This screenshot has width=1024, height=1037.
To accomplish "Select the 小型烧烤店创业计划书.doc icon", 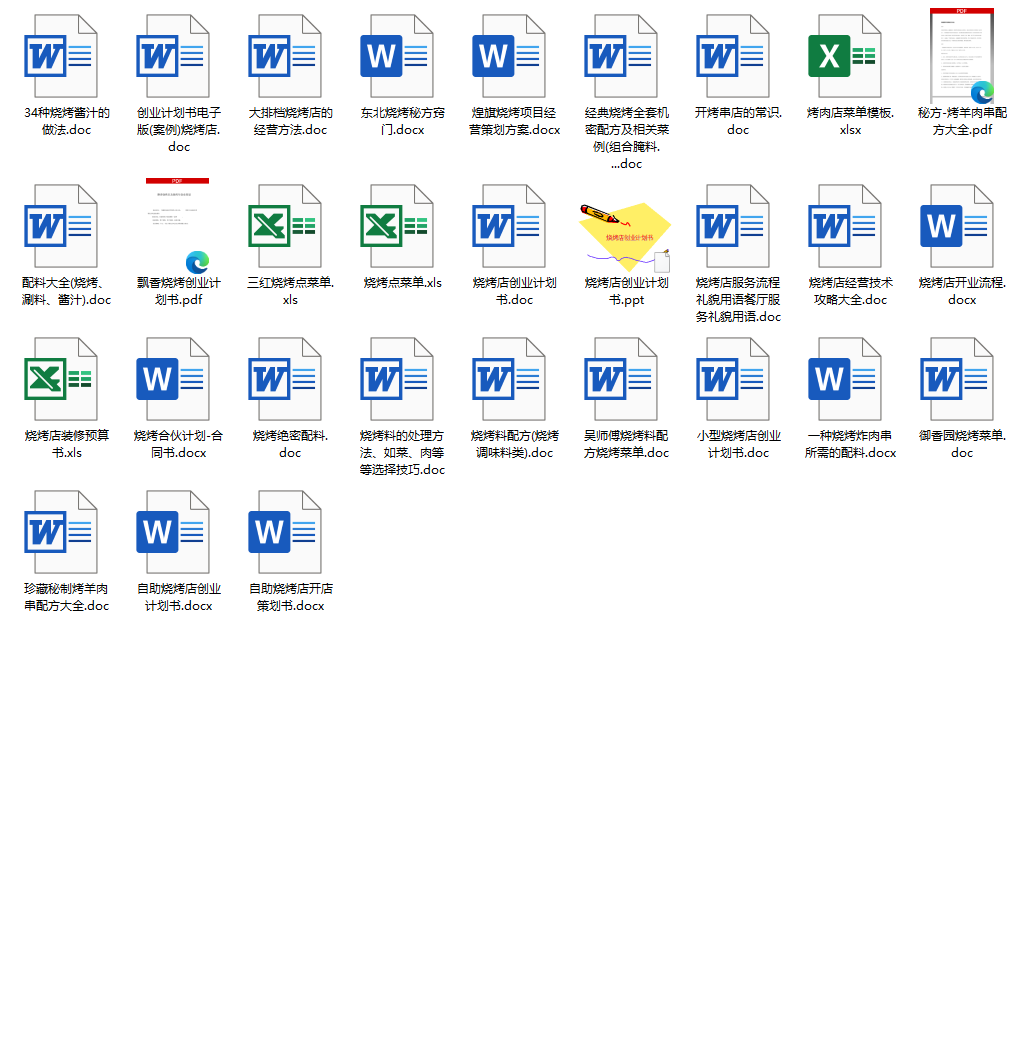I will point(733,379).
